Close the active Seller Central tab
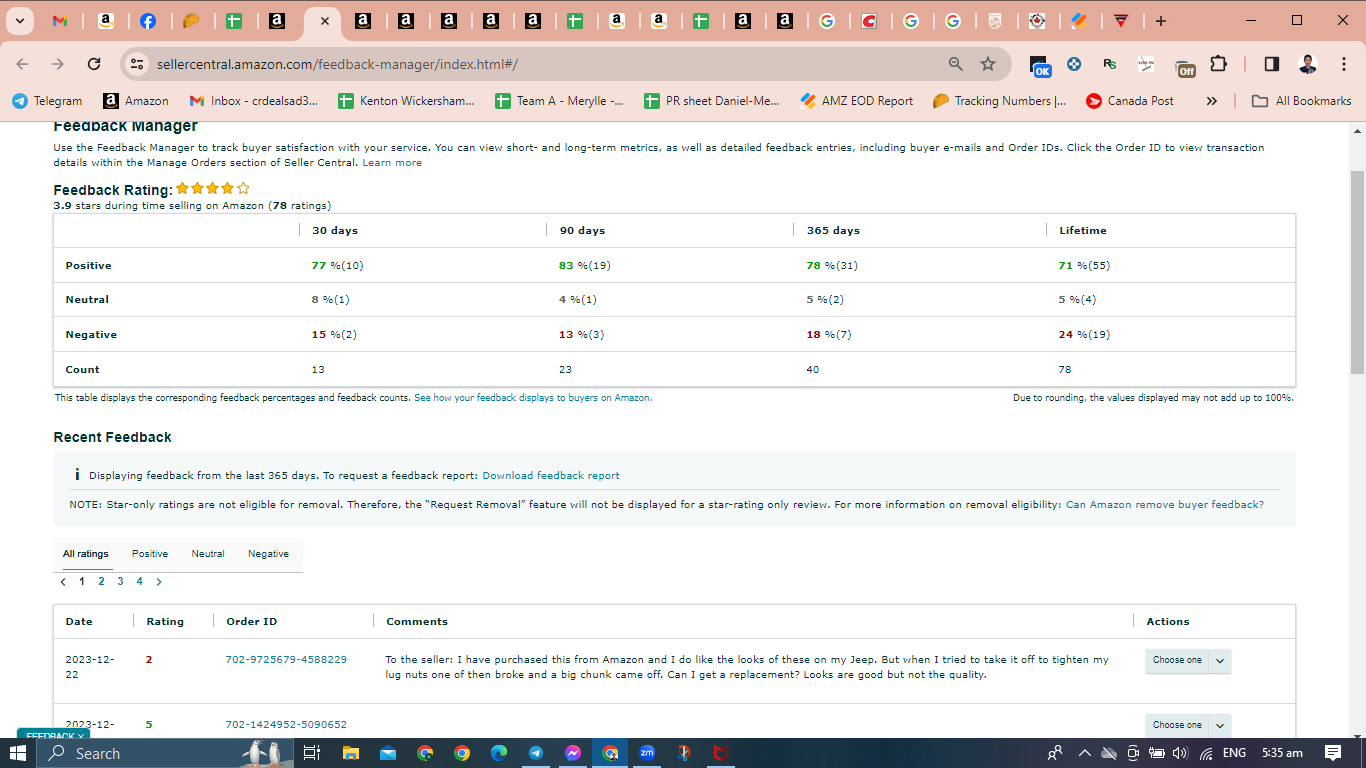Screen dimensions: 1366x768 324,21
